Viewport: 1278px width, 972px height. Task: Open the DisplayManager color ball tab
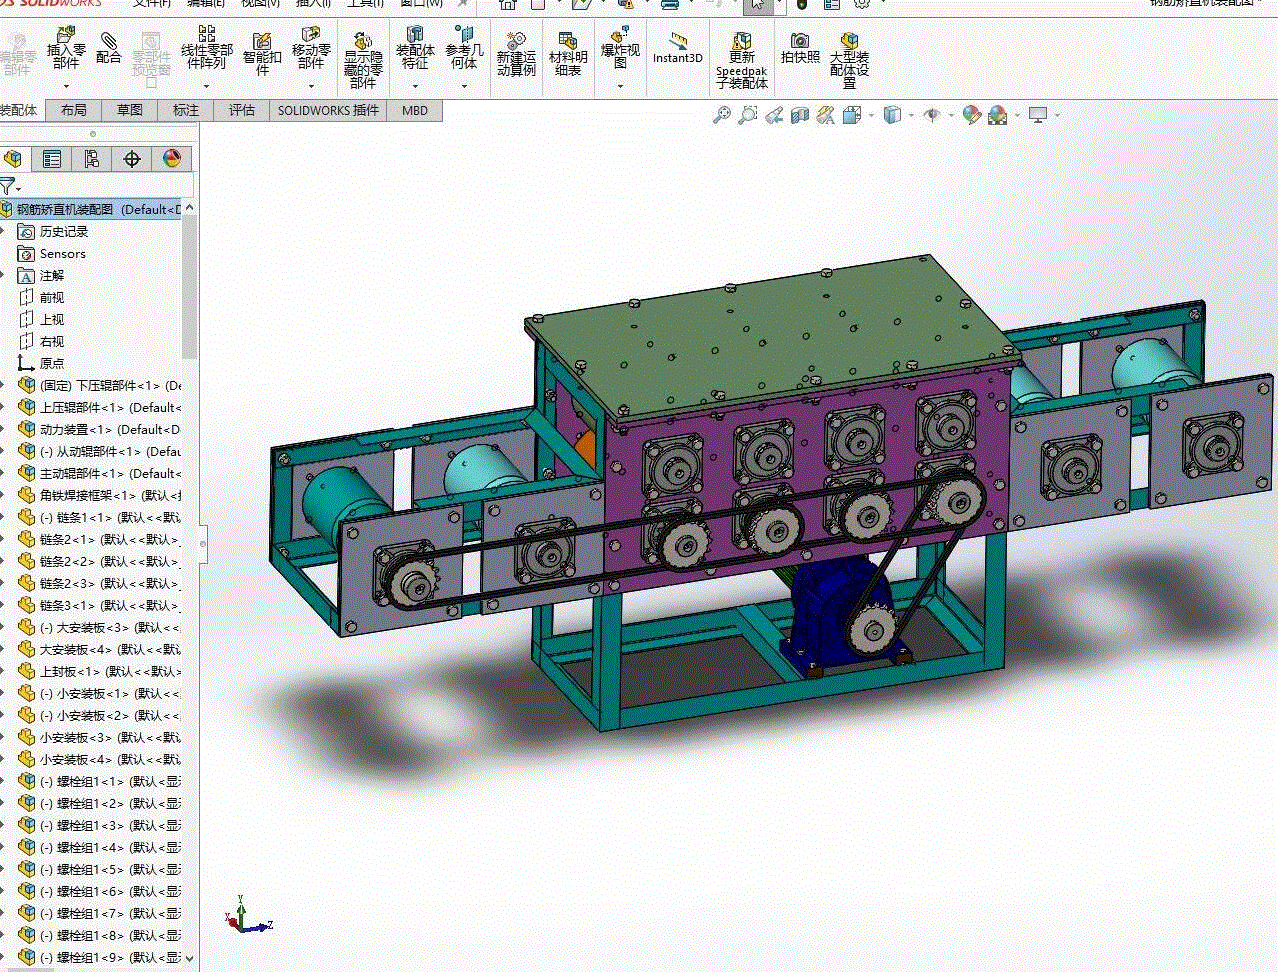click(x=172, y=159)
